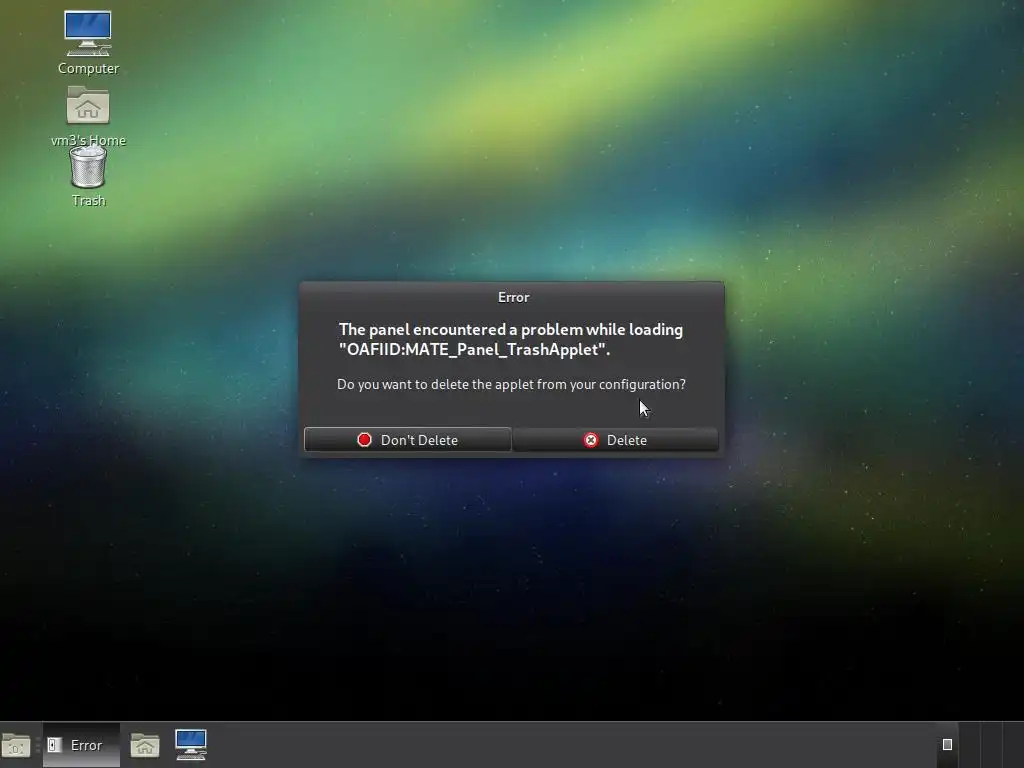Click the Show Desktop icon in the panel
Screen dimensions: 1024x768
tap(16, 745)
